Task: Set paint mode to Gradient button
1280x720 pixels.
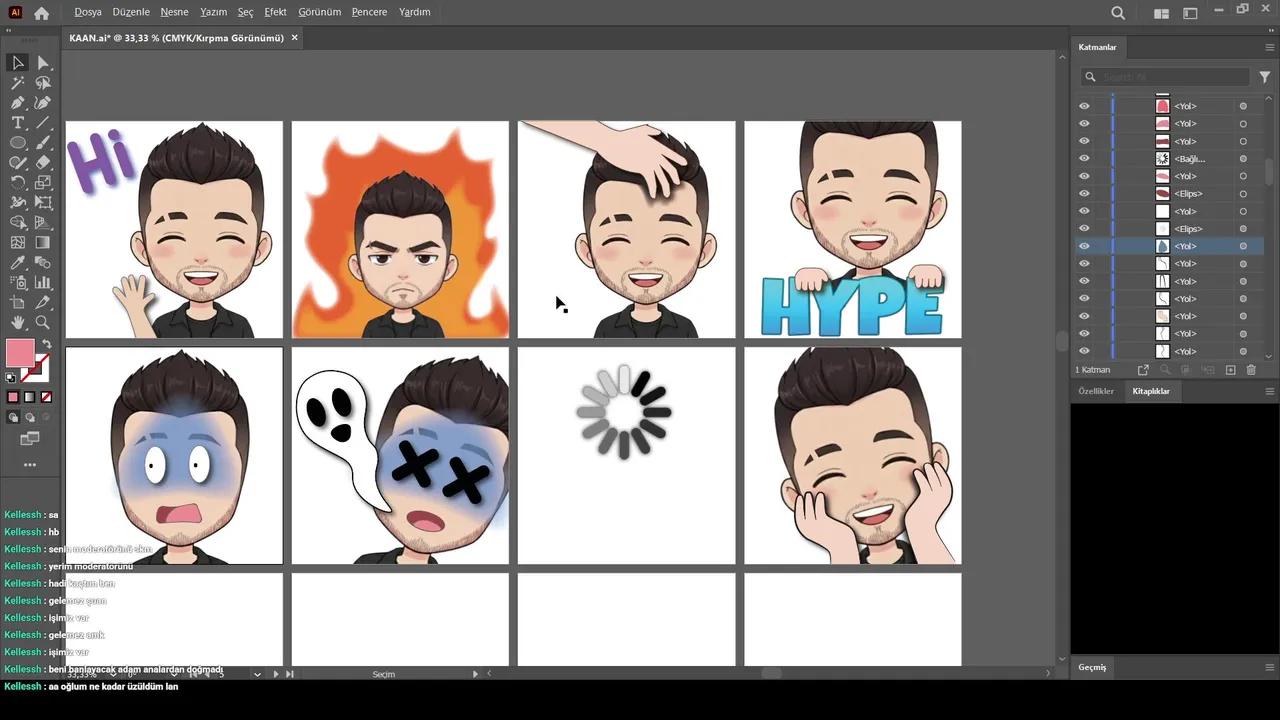Action: point(29,397)
